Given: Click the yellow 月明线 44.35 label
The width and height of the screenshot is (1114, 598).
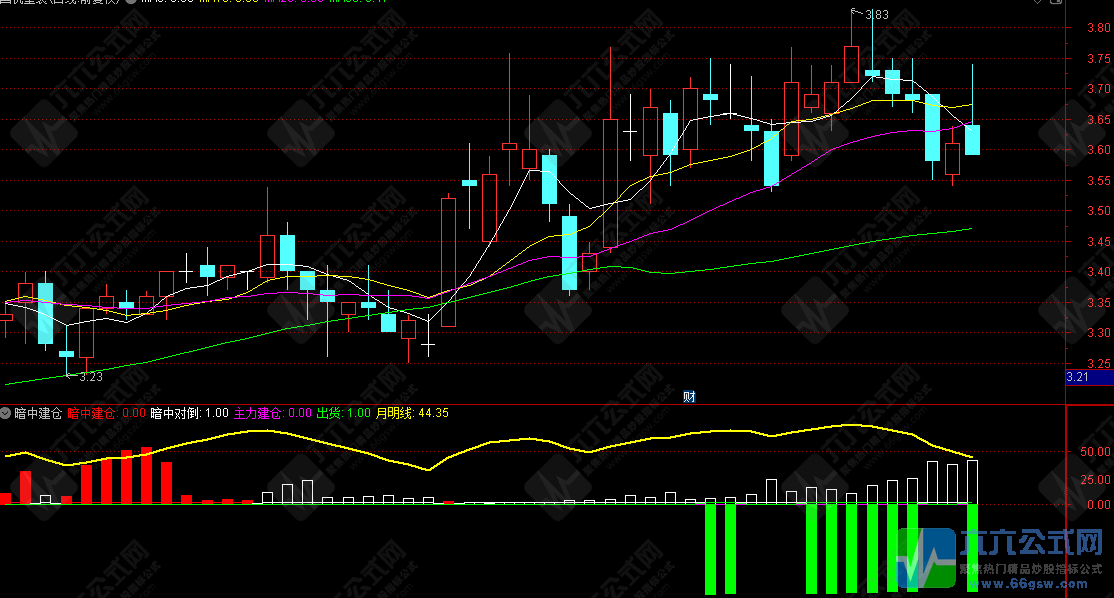Looking at the screenshot, I should 412,413.
